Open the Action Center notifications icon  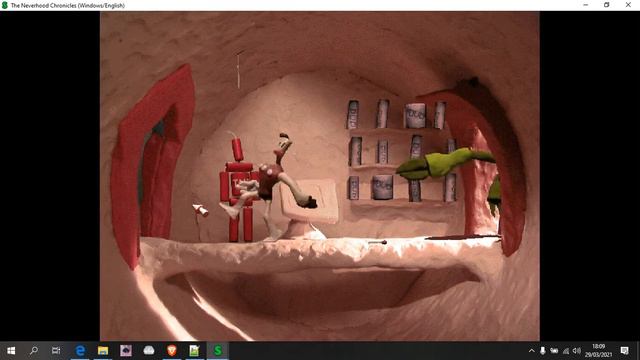624,350
